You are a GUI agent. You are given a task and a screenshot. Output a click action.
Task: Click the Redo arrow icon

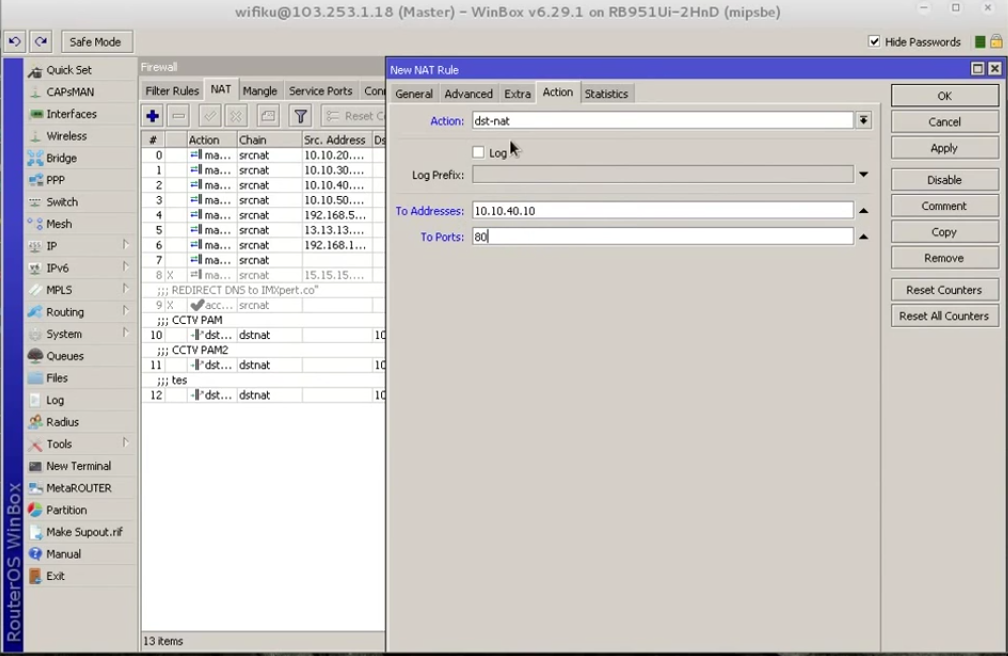41,42
